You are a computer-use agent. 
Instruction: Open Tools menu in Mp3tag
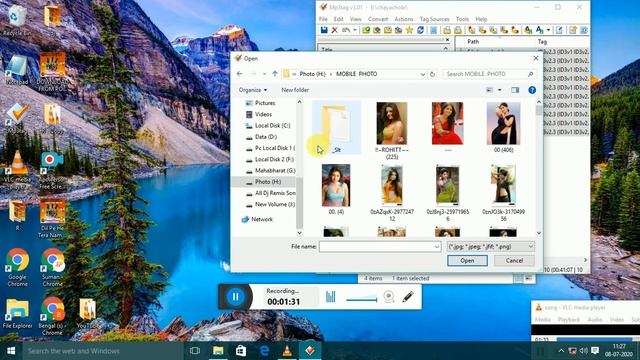462,19
